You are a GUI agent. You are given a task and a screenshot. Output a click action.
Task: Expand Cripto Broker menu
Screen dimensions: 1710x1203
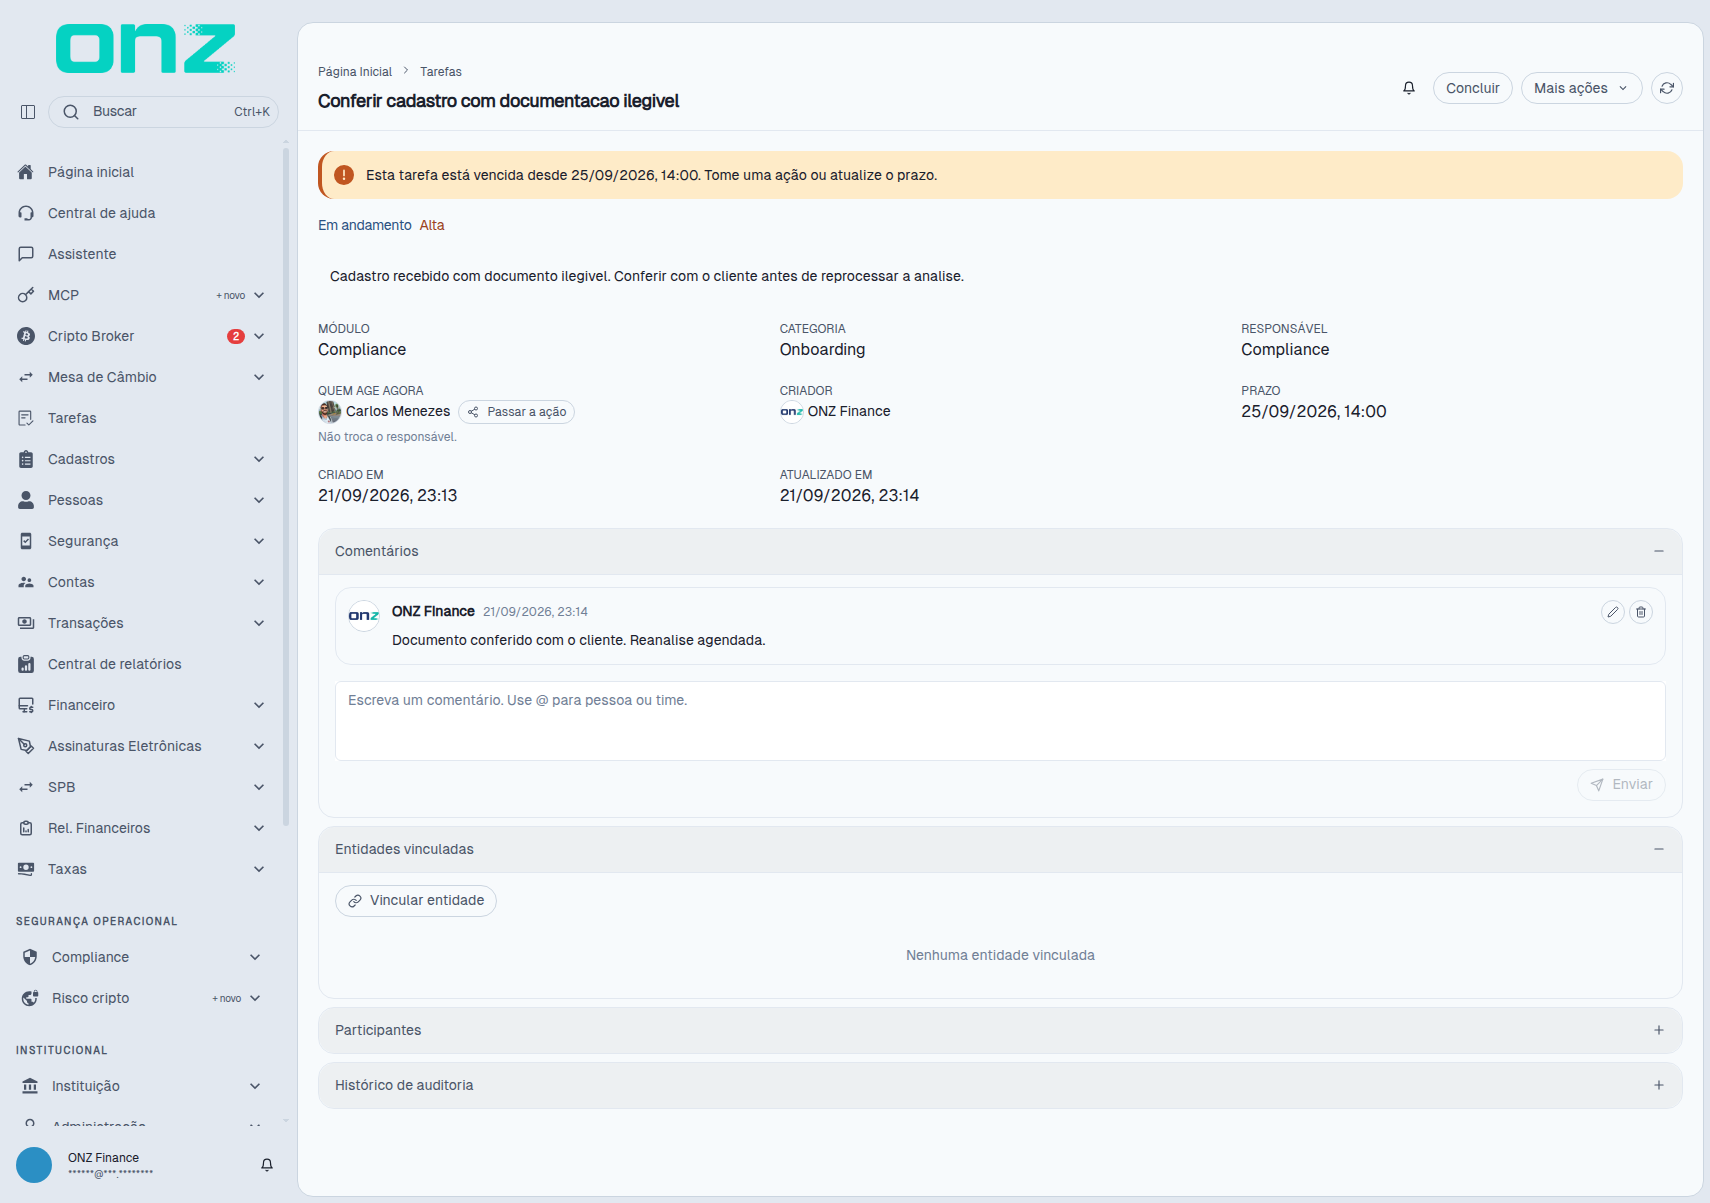pos(141,336)
